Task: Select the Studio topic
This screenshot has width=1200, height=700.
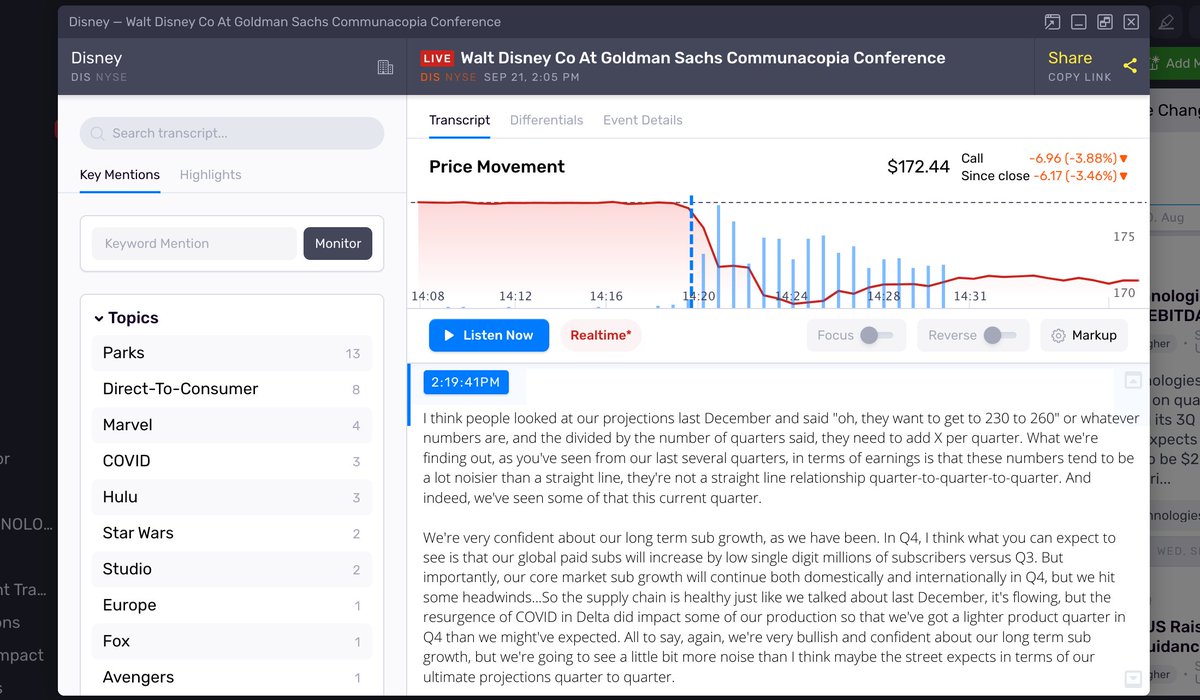Action: point(231,569)
